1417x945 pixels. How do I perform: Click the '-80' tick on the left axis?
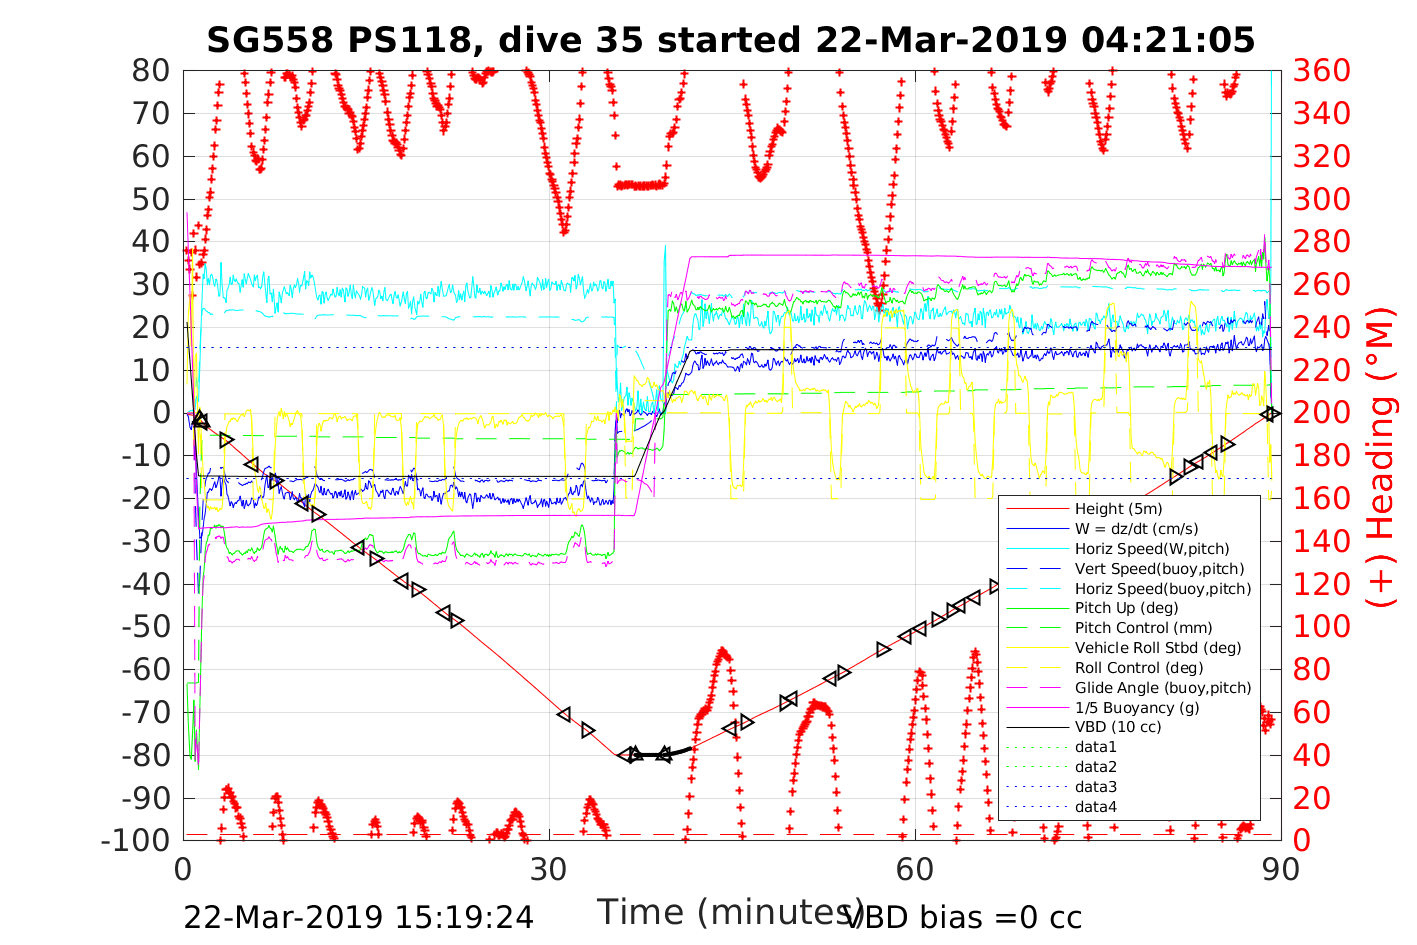(146, 755)
